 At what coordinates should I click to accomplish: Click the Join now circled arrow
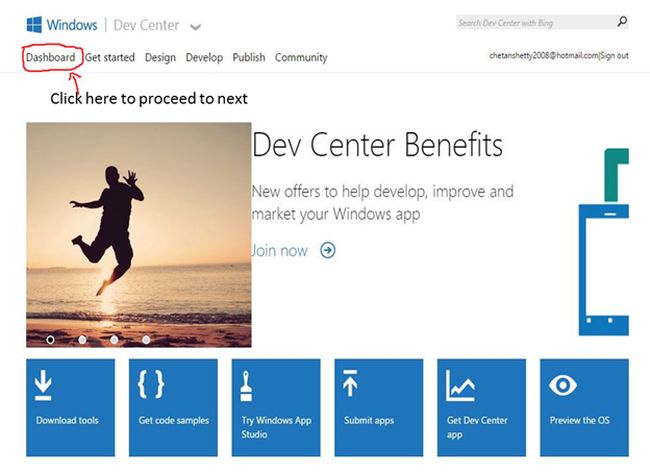pos(328,250)
